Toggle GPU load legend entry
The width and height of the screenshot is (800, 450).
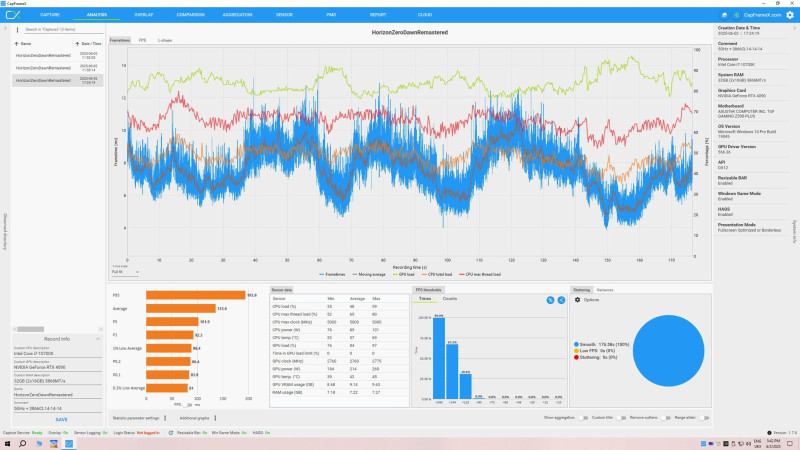[404, 274]
